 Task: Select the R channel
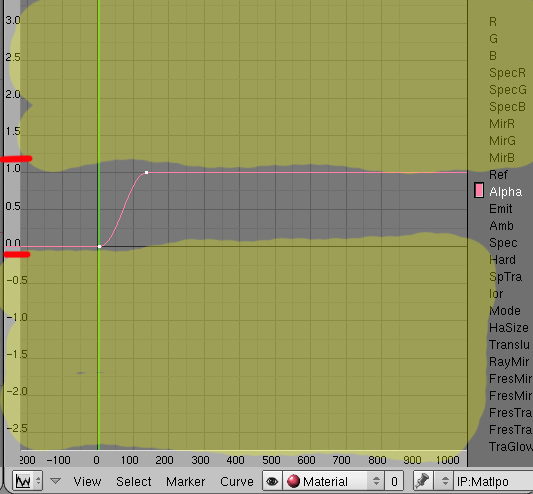point(493,22)
